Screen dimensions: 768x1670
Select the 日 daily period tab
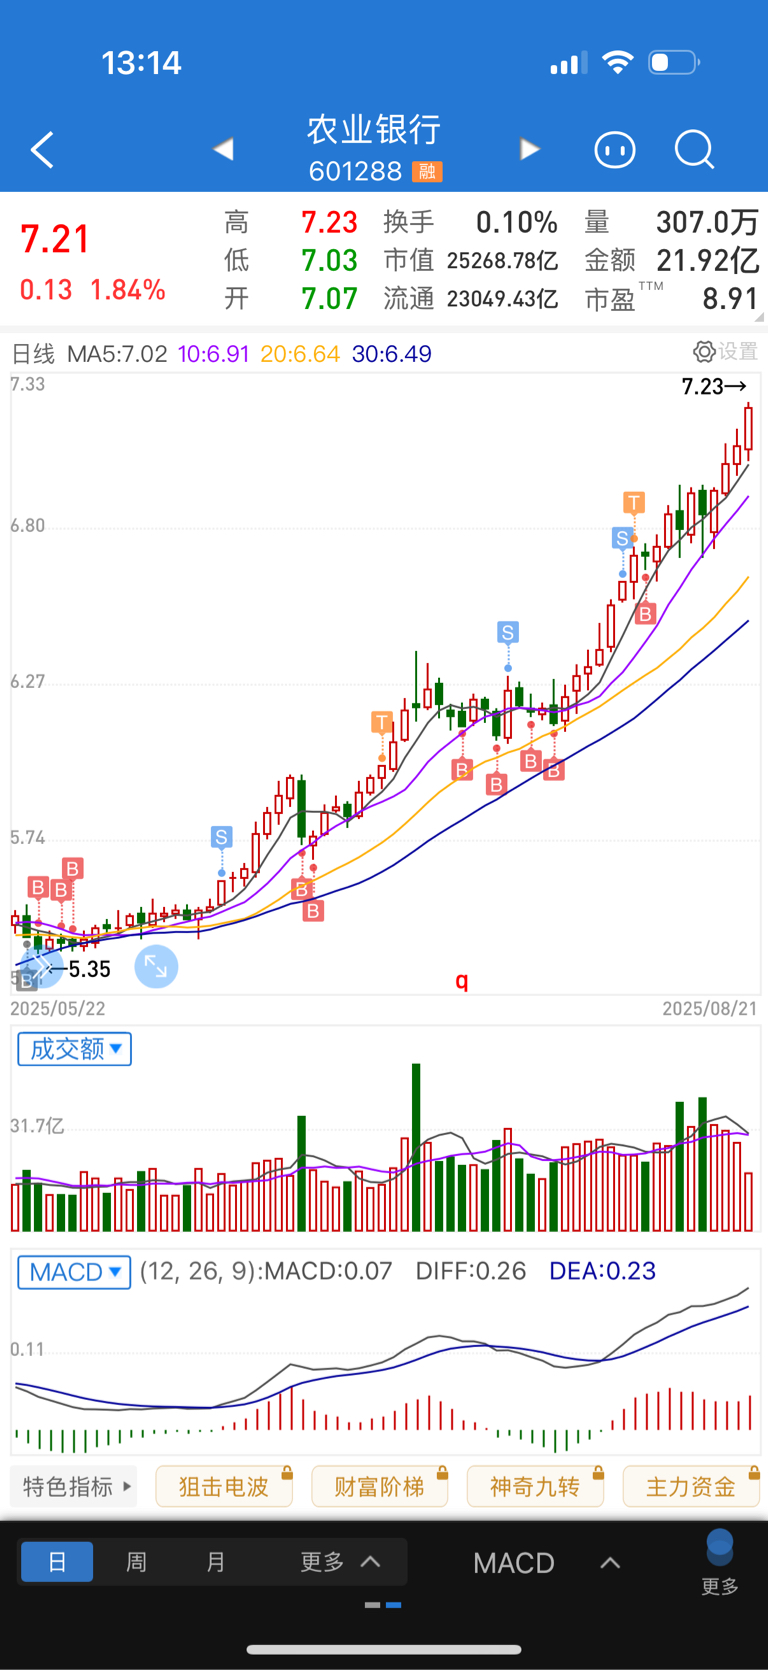coord(57,1562)
